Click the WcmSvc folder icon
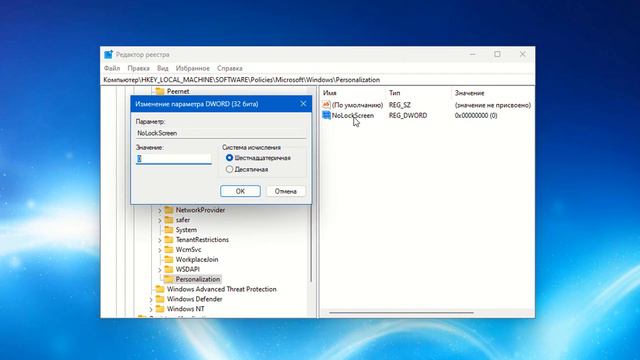 [x=169, y=249]
